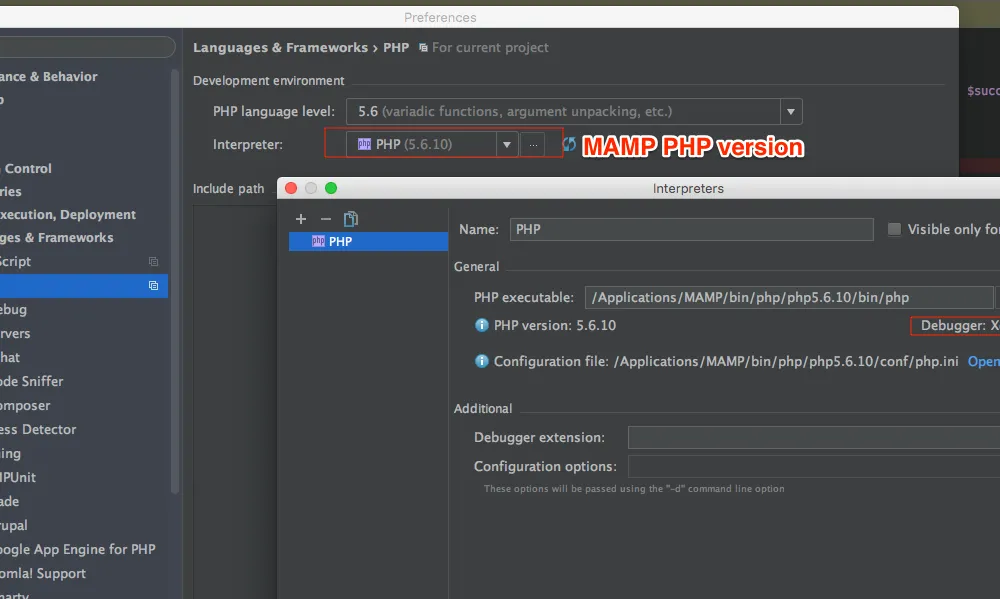Click the configuration file info icon
The image size is (1000, 599).
[481, 361]
